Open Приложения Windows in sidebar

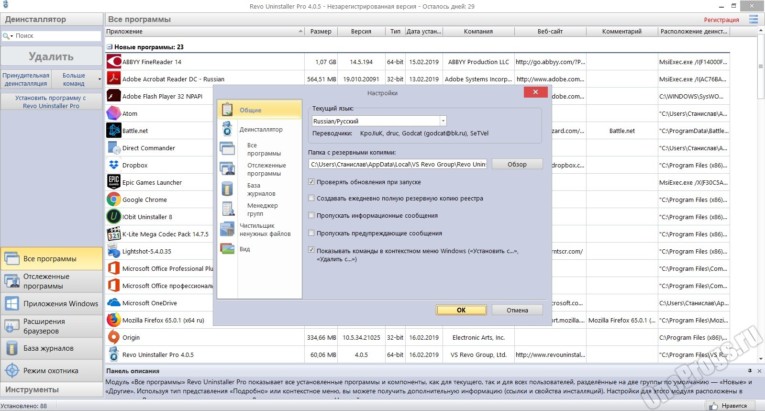pos(51,304)
